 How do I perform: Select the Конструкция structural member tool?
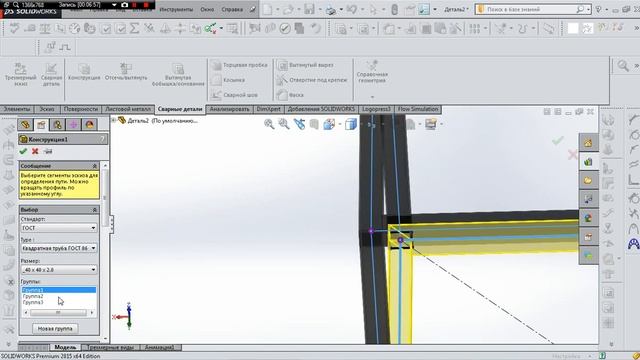[x=84, y=72]
